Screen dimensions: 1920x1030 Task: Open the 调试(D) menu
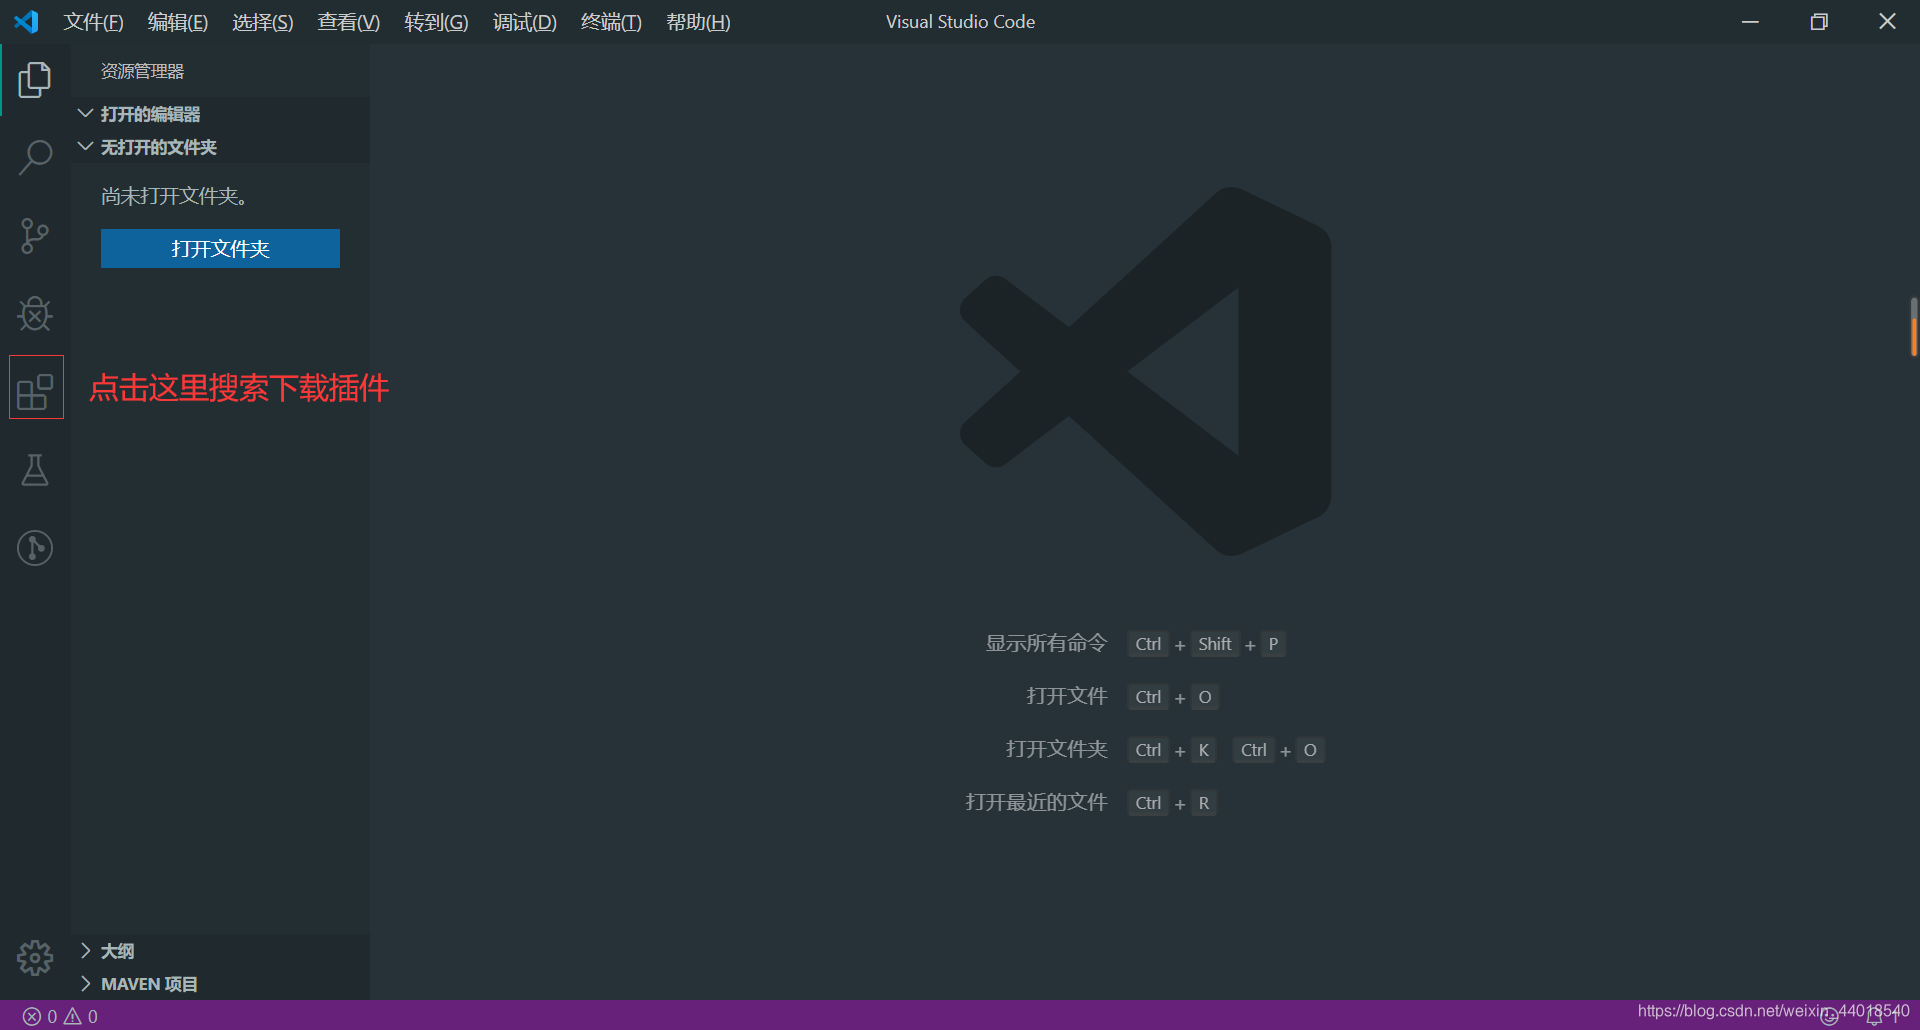point(525,22)
